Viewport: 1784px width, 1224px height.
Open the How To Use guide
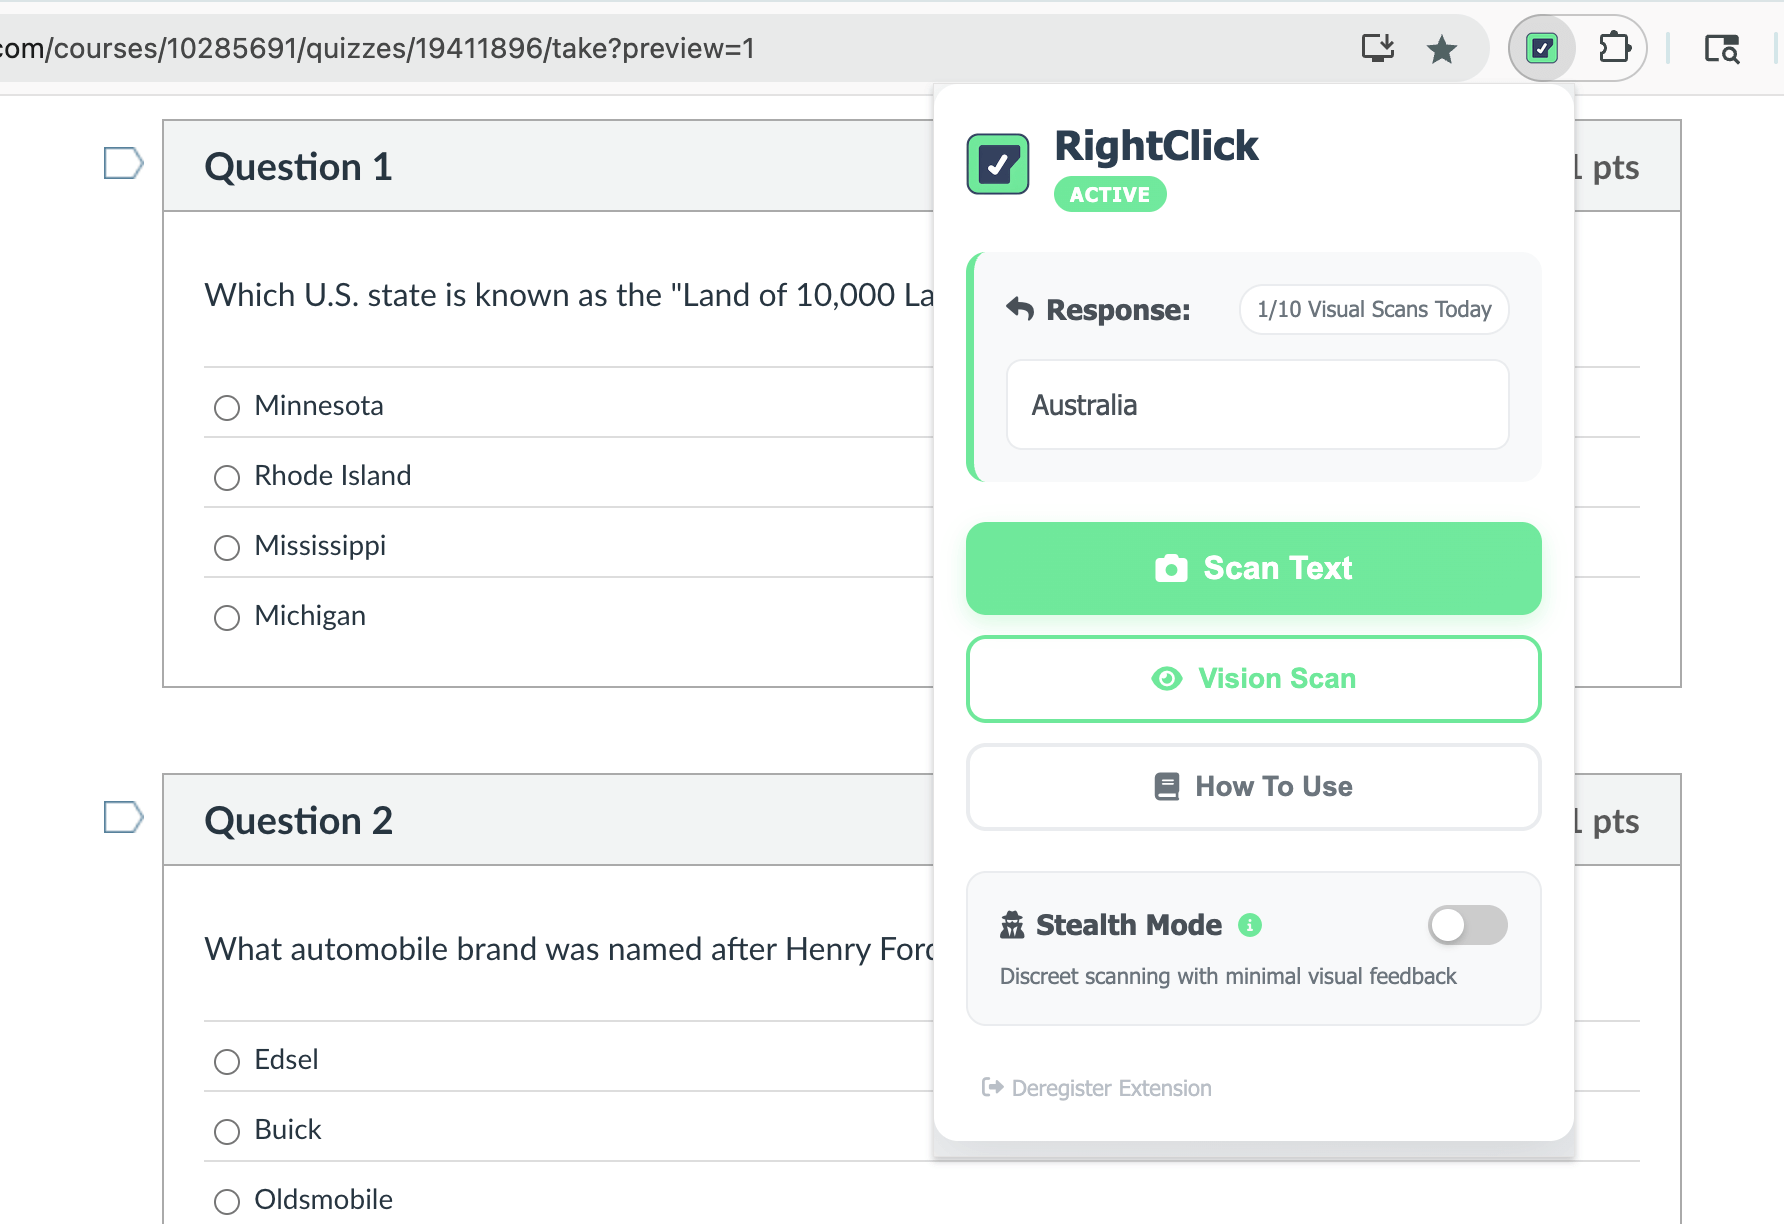click(1253, 787)
